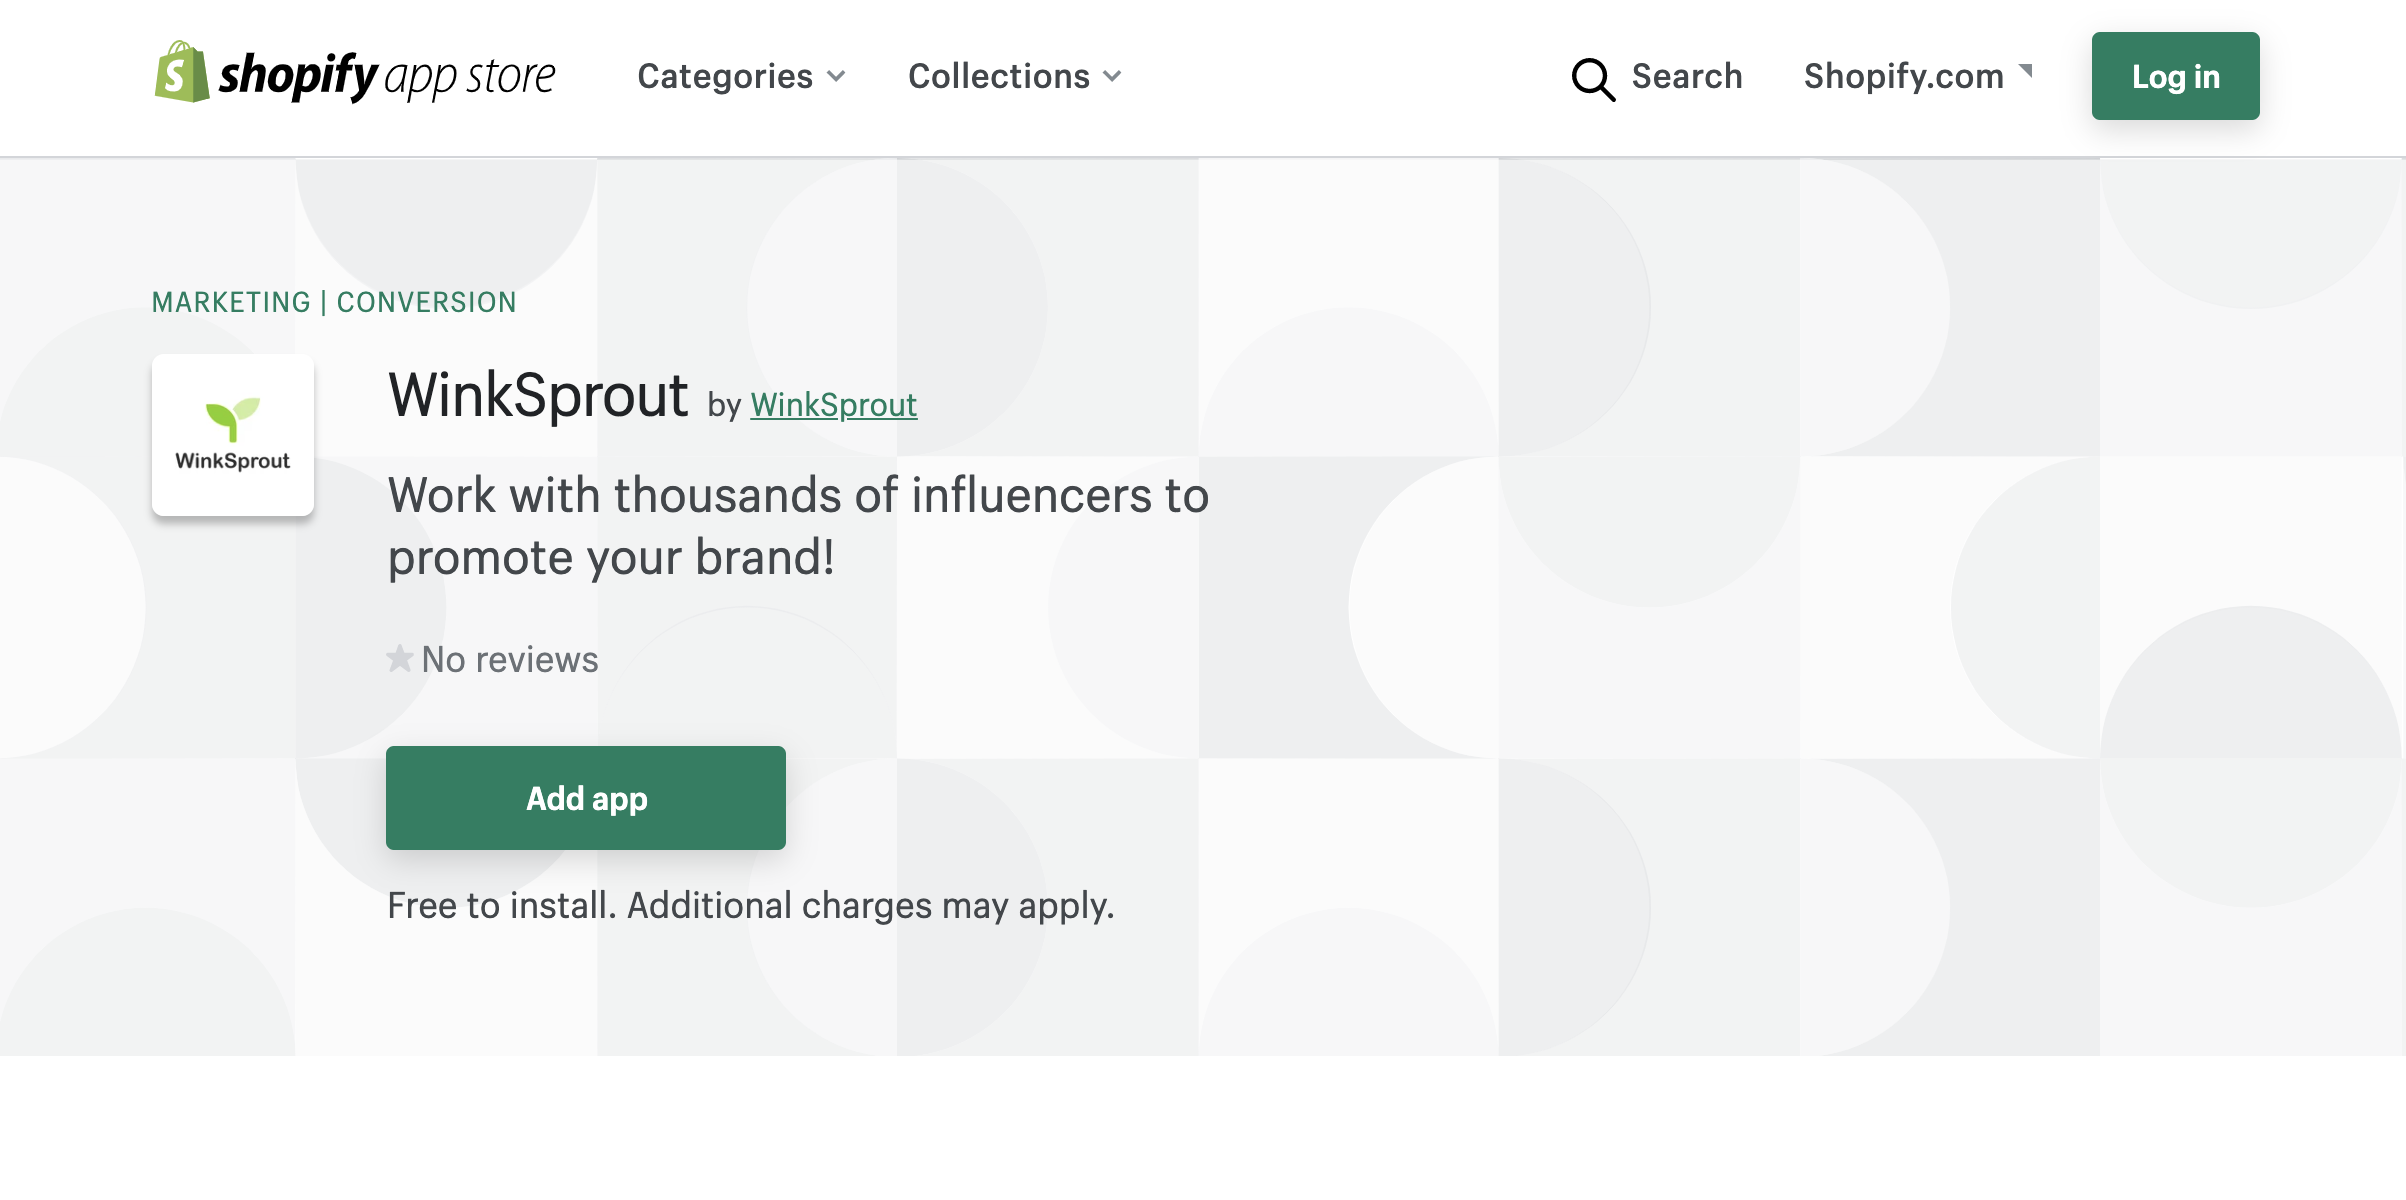Image resolution: width=2406 pixels, height=1200 pixels.
Task: Click the Search text label
Action: [x=1686, y=77]
